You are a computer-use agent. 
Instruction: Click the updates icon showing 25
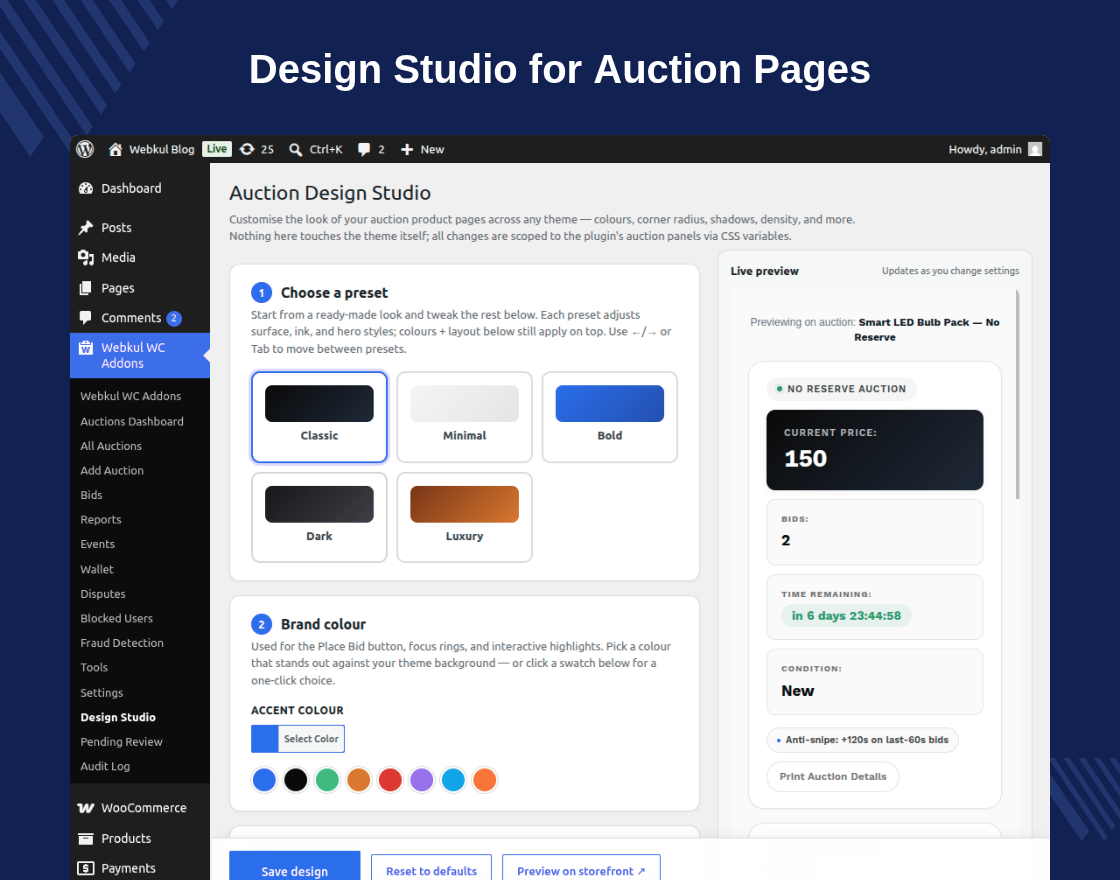point(247,149)
